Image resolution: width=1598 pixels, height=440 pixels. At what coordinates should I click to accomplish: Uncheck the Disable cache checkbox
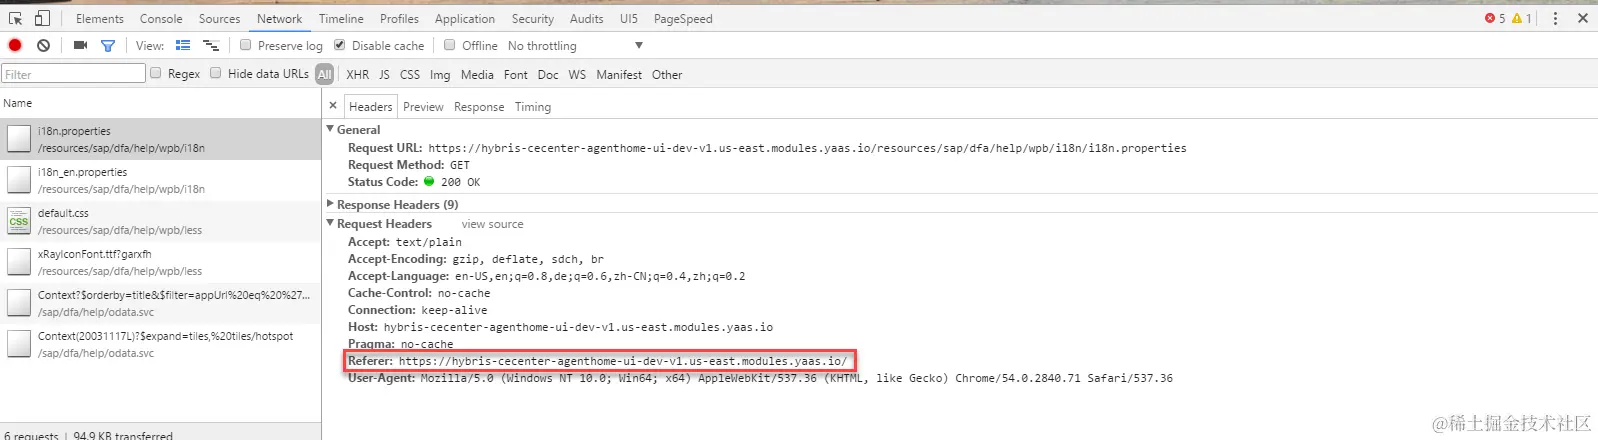(x=340, y=45)
